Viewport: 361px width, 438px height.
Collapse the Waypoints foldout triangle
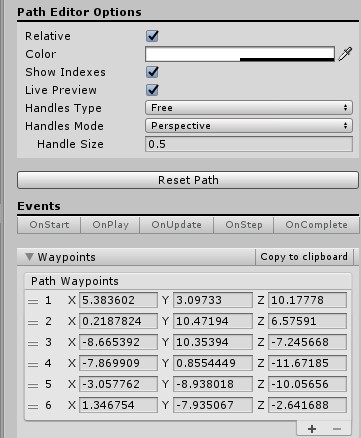(29, 257)
